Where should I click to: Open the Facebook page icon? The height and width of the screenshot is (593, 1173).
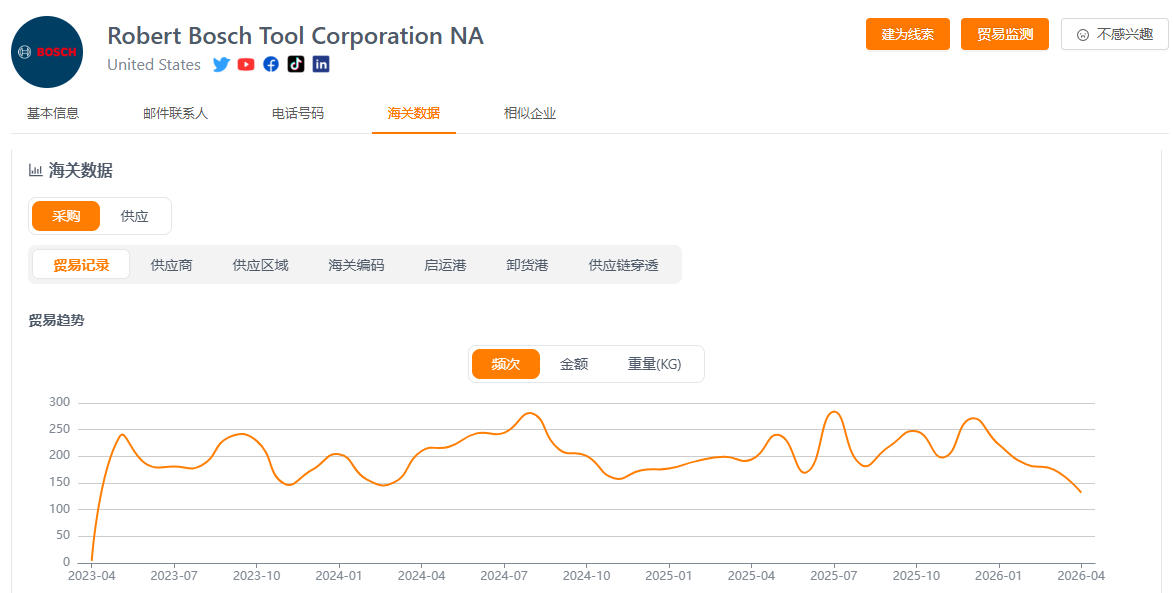[x=271, y=64]
